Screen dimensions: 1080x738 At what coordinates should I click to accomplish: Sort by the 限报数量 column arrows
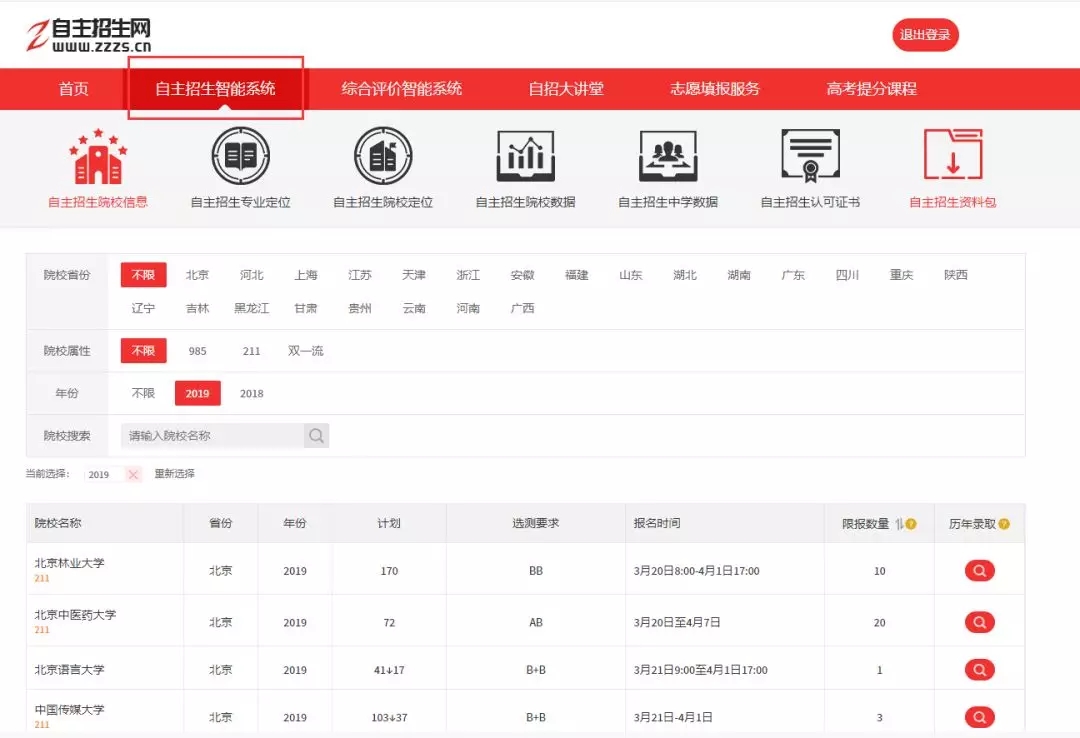coord(899,524)
